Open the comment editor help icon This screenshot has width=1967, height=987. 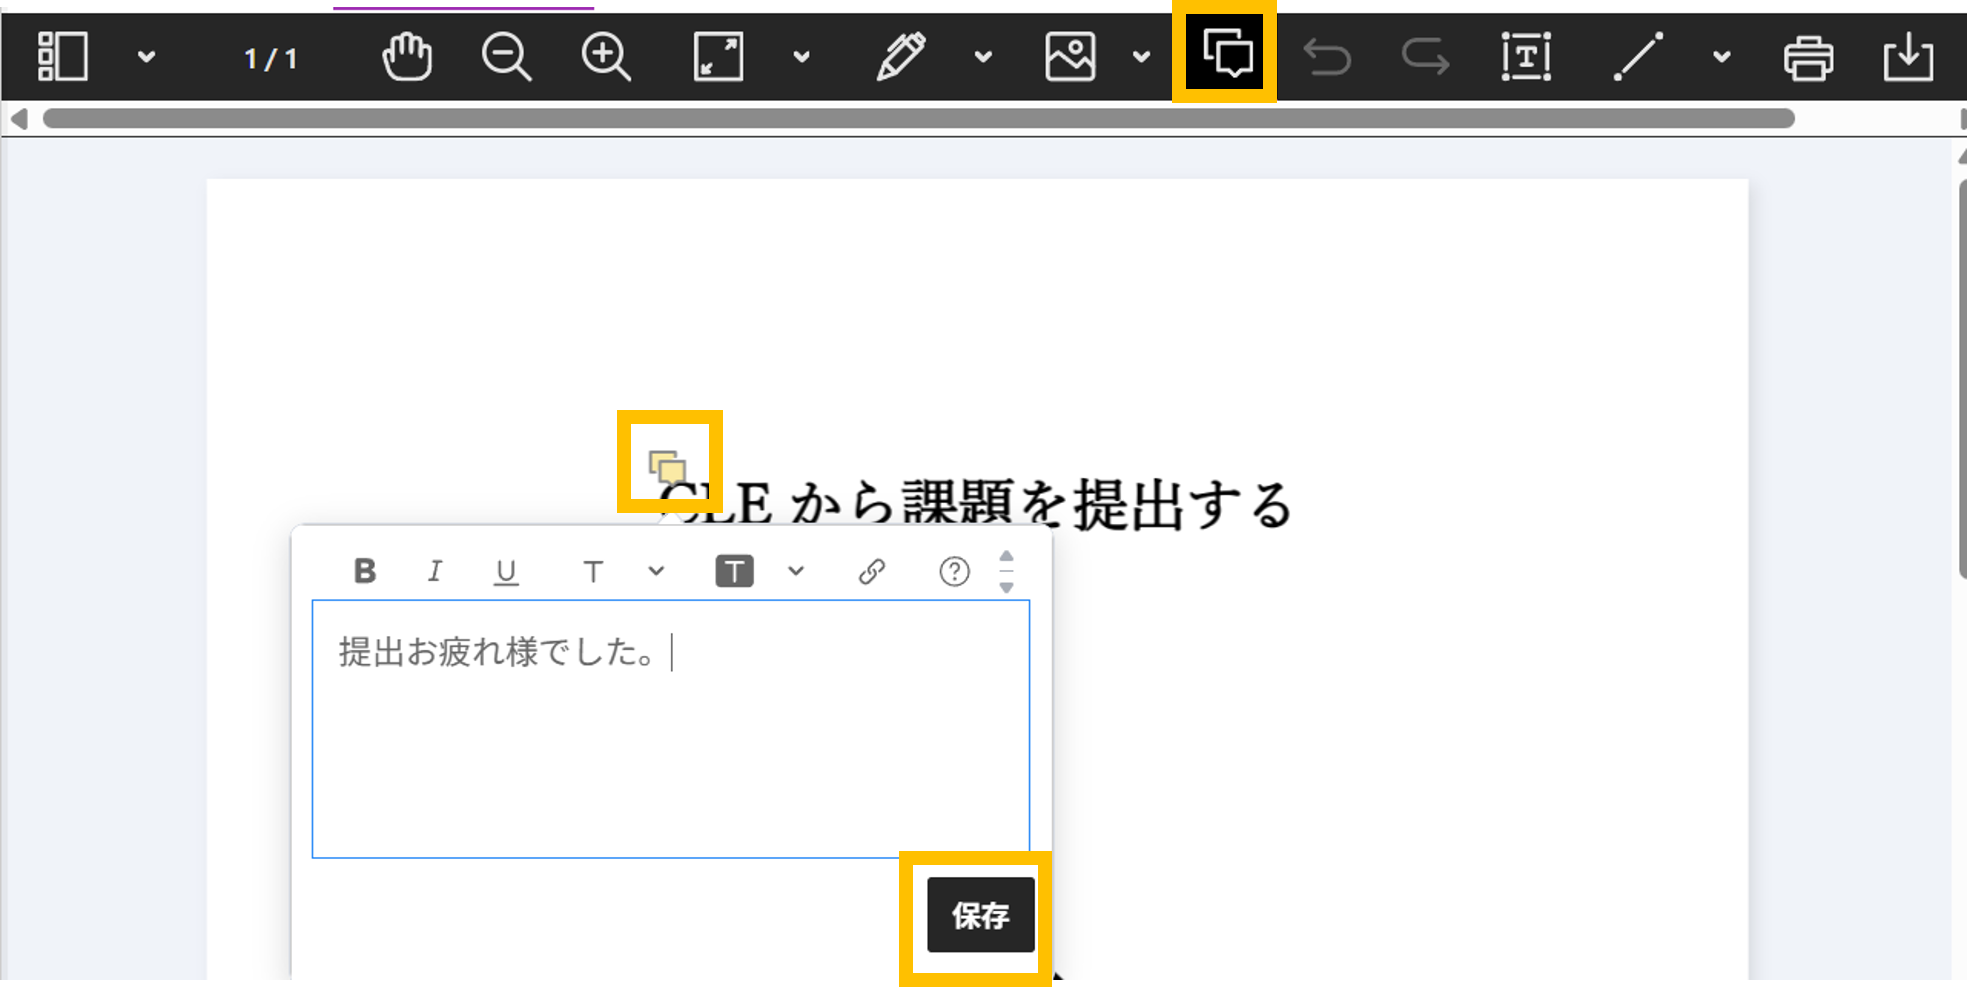tap(954, 571)
